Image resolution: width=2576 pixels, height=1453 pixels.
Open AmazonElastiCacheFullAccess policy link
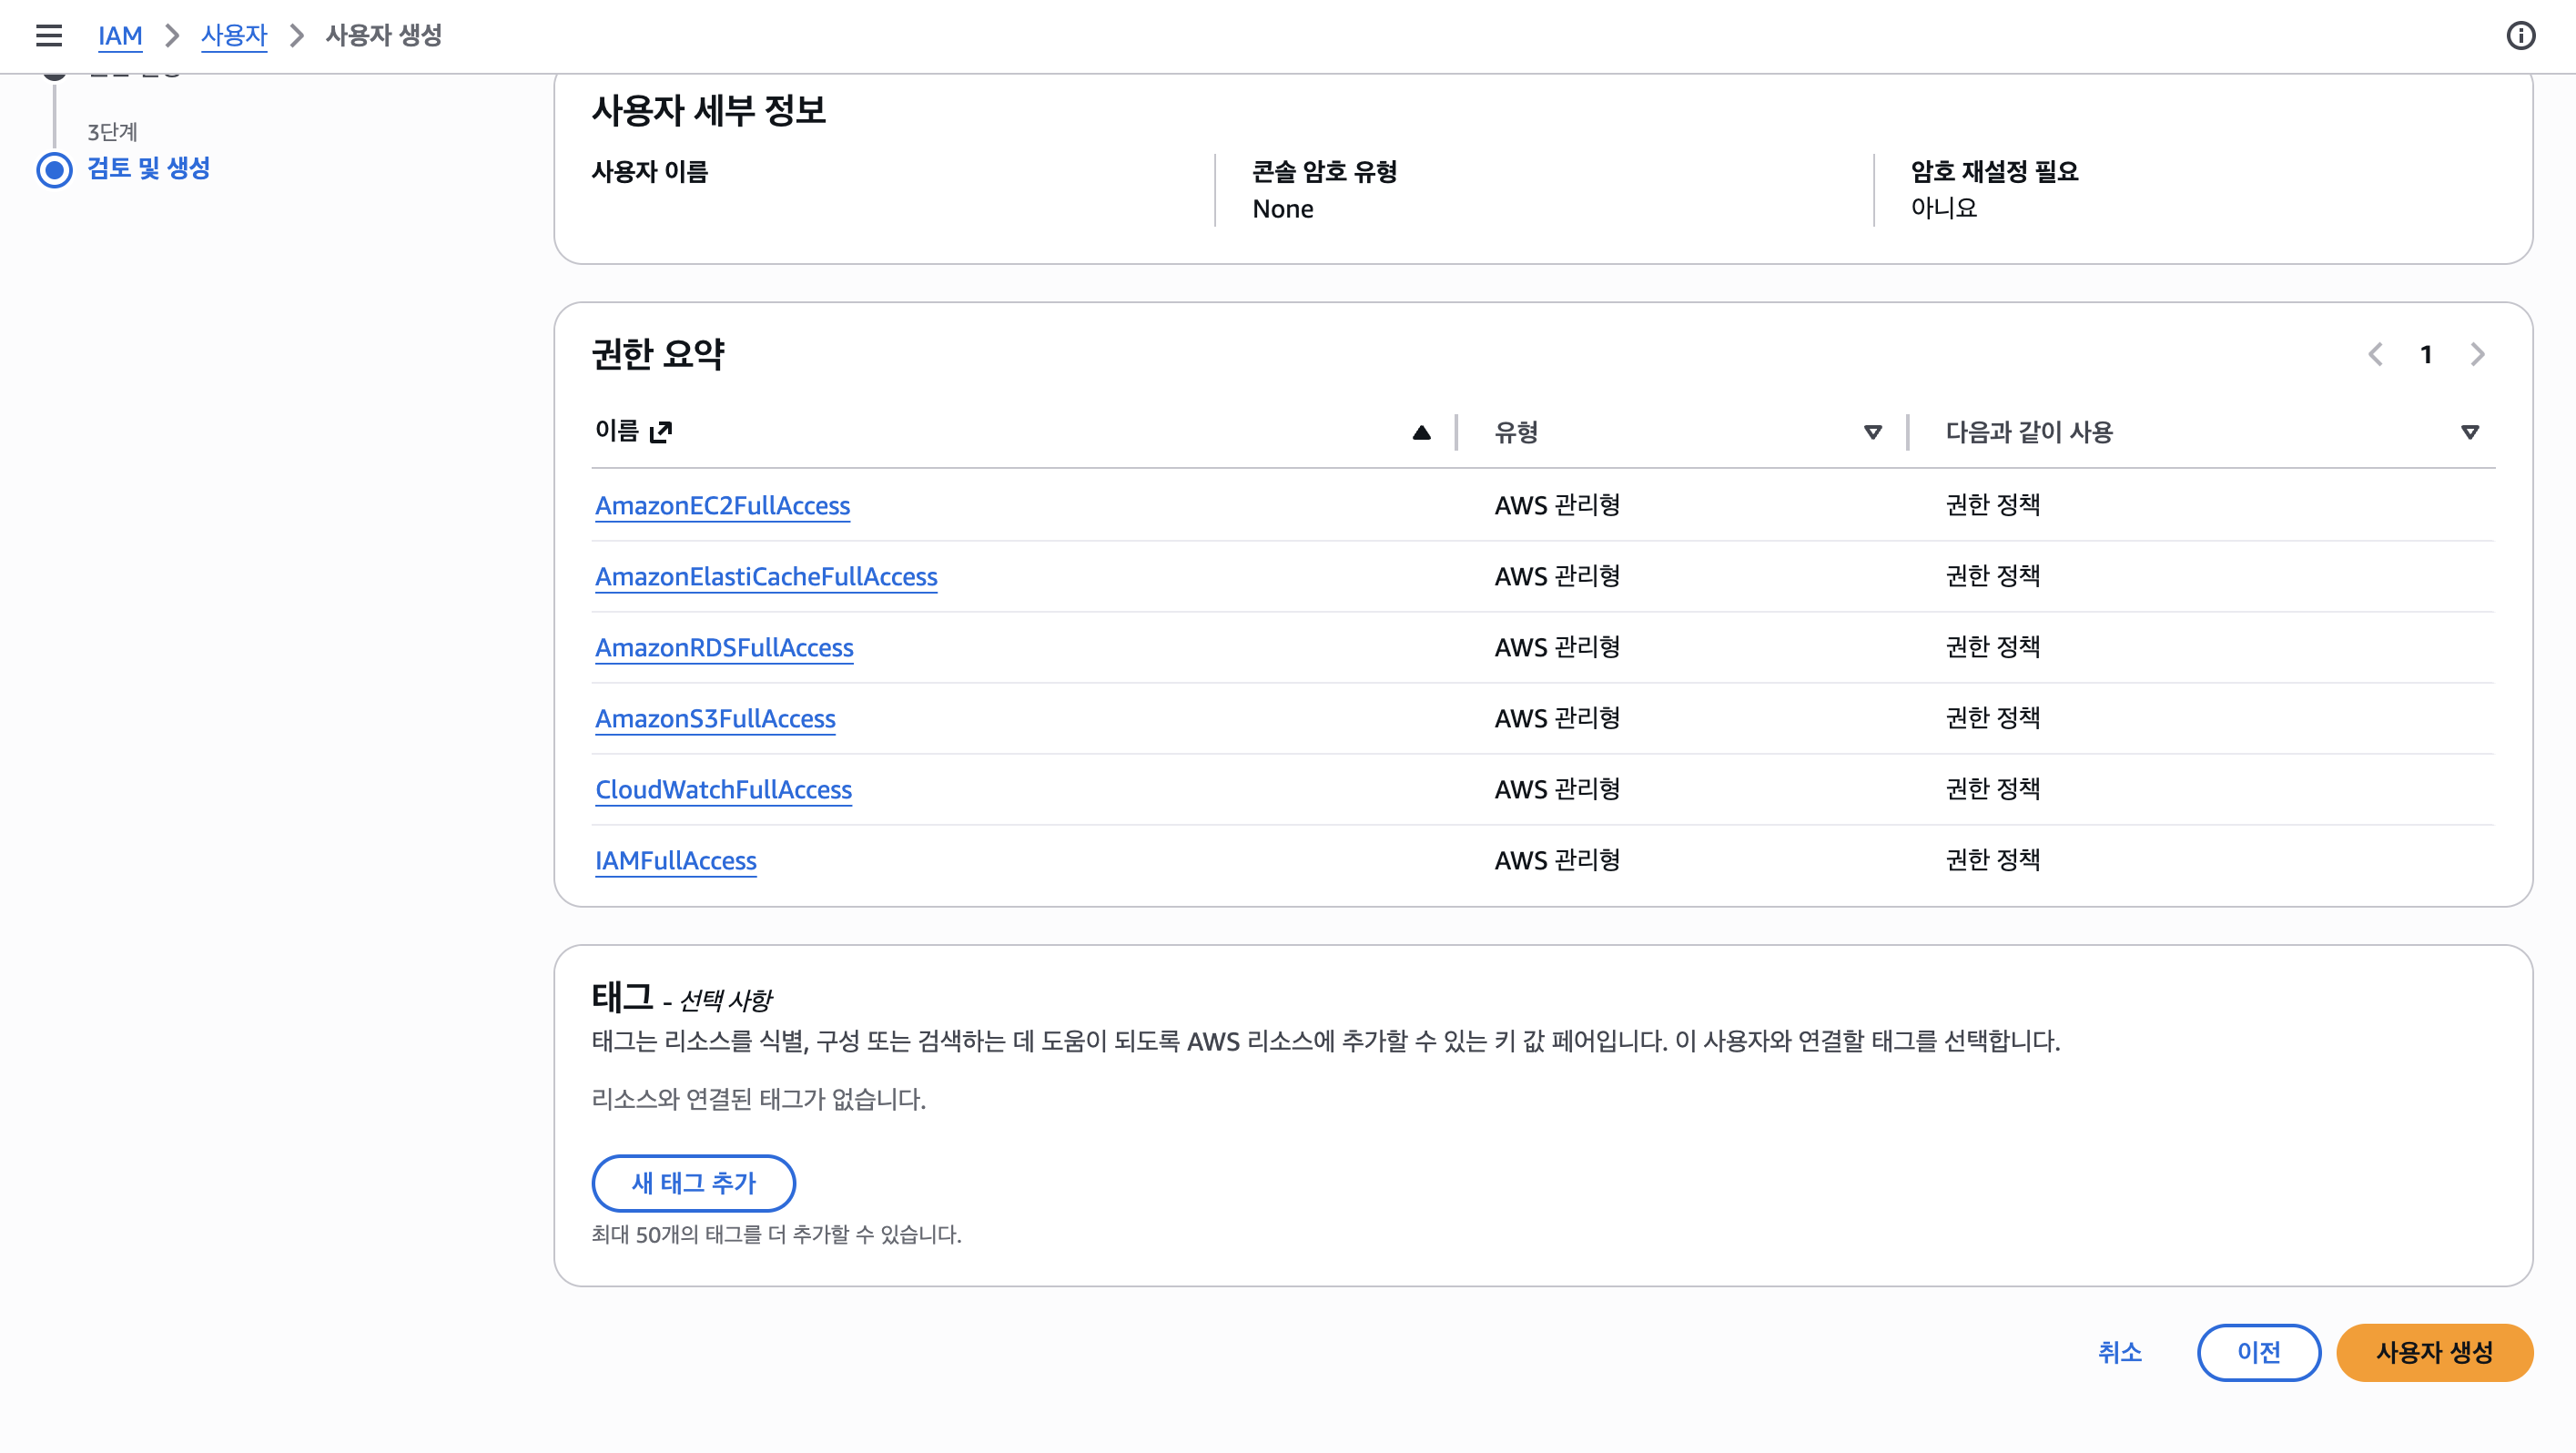(766, 576)
